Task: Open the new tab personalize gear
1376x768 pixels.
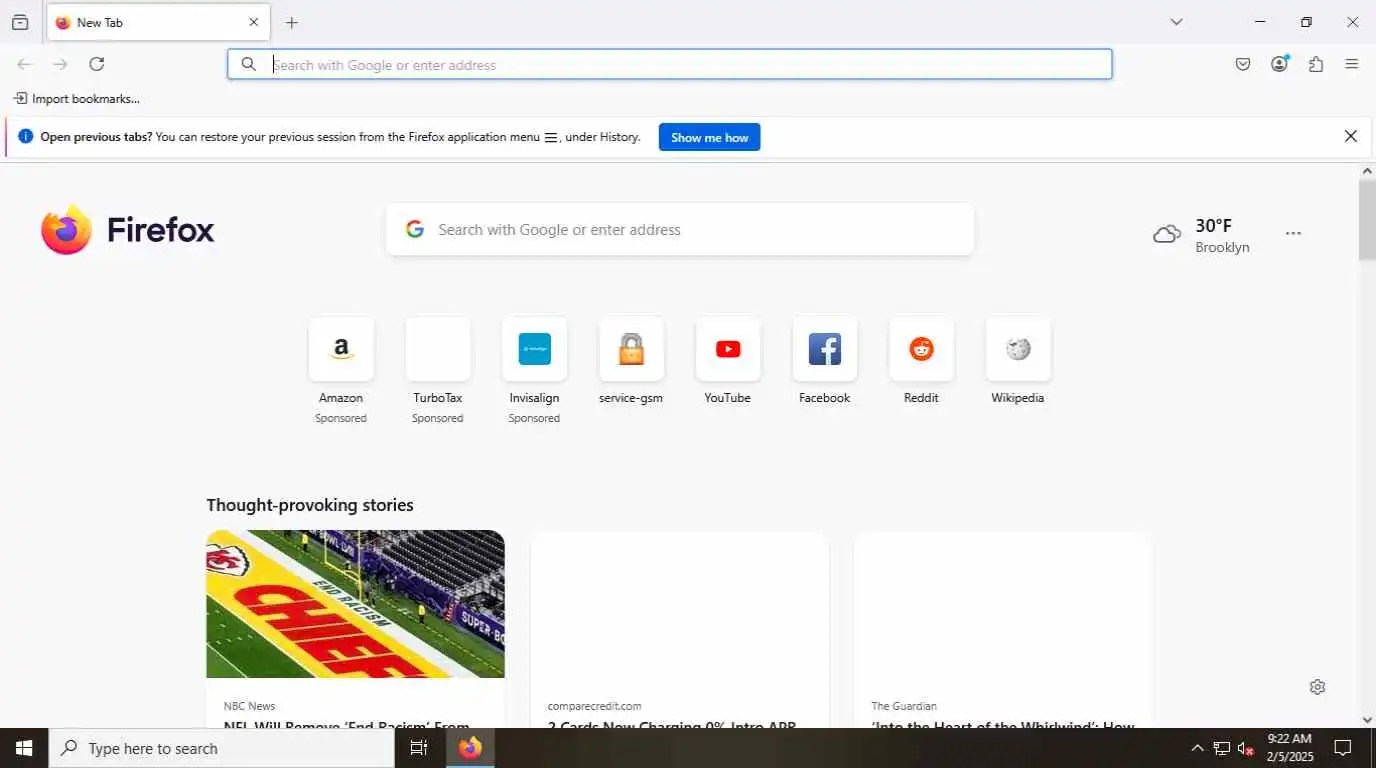Action: (1317, 687)
